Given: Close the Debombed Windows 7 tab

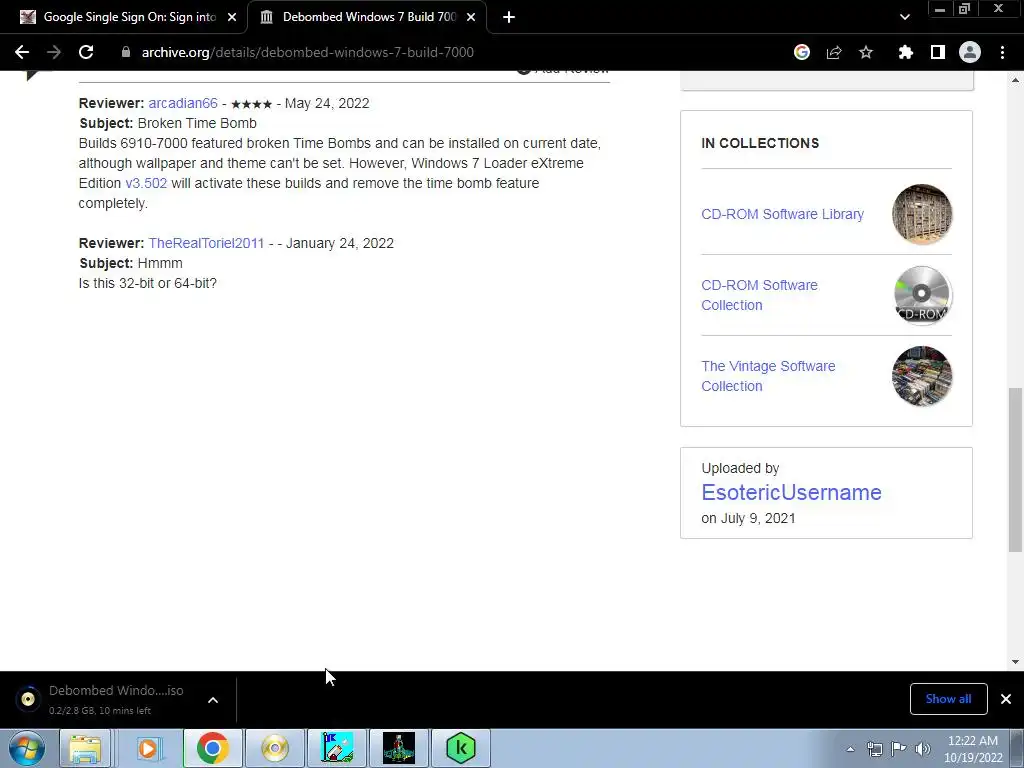Looking at the screenshot, I should [x=471, y=17].
